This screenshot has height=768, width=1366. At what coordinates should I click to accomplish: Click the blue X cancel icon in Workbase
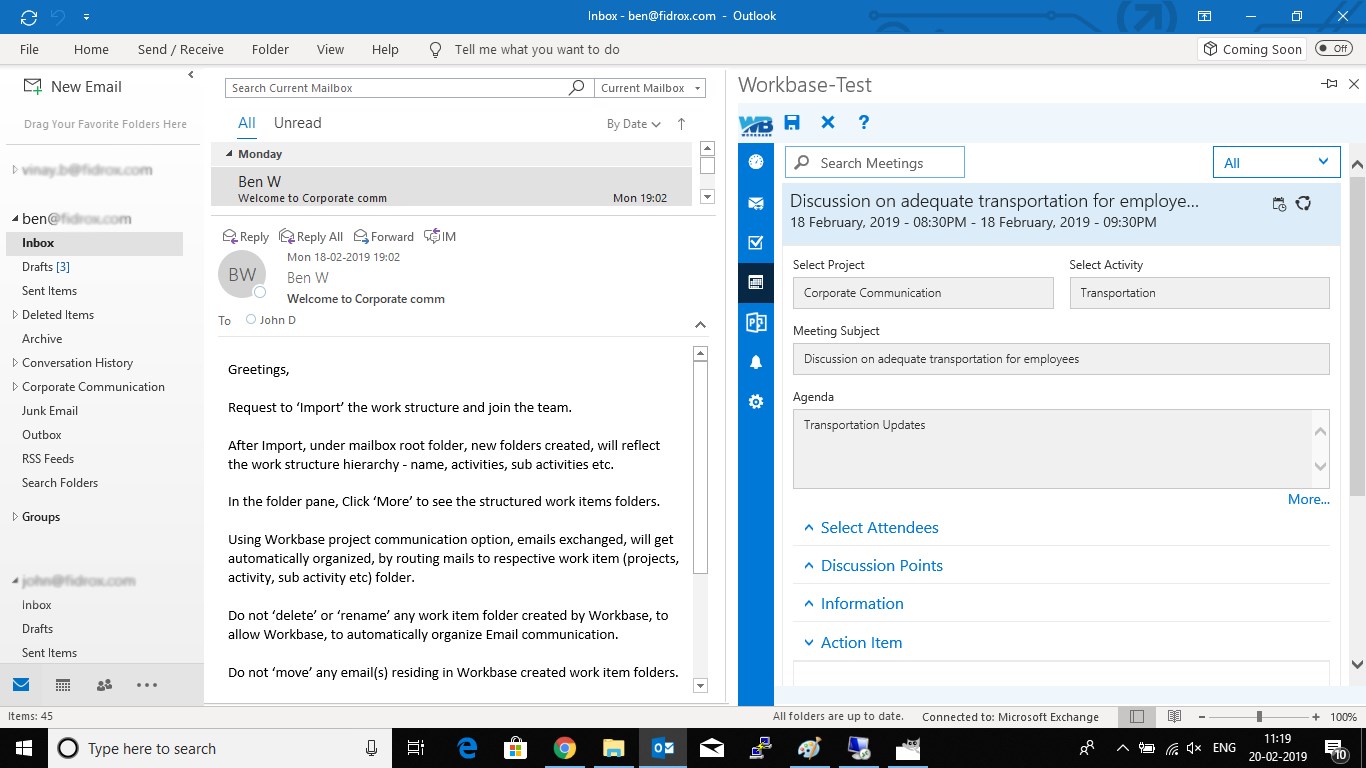click(828, 122)
